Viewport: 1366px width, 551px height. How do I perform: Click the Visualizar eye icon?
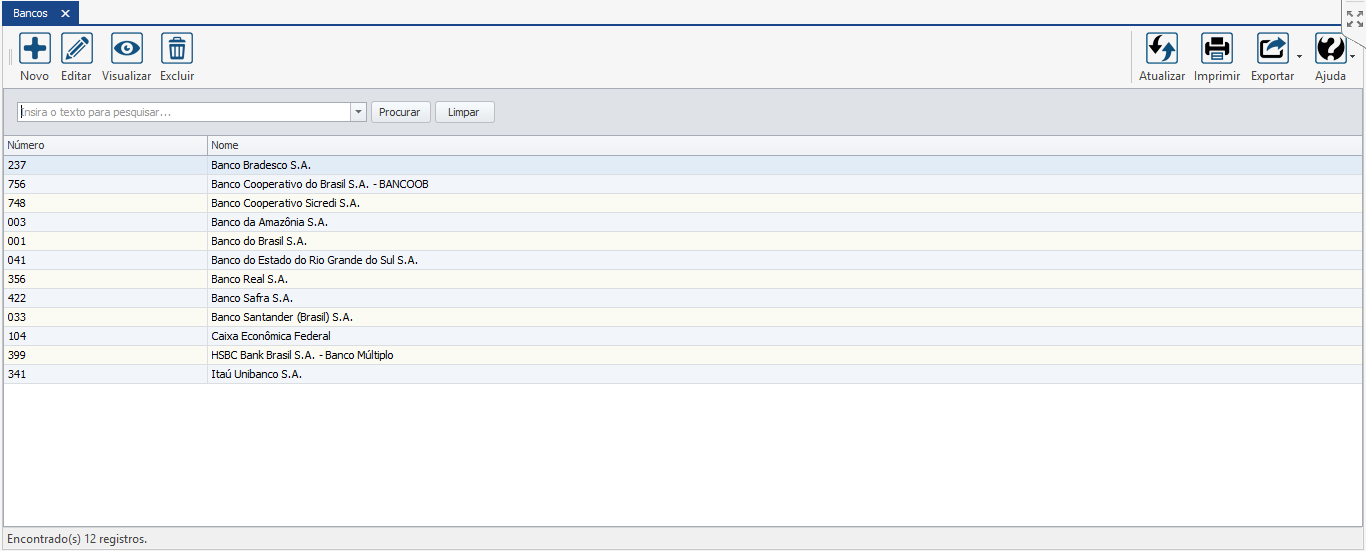point(127,49)
